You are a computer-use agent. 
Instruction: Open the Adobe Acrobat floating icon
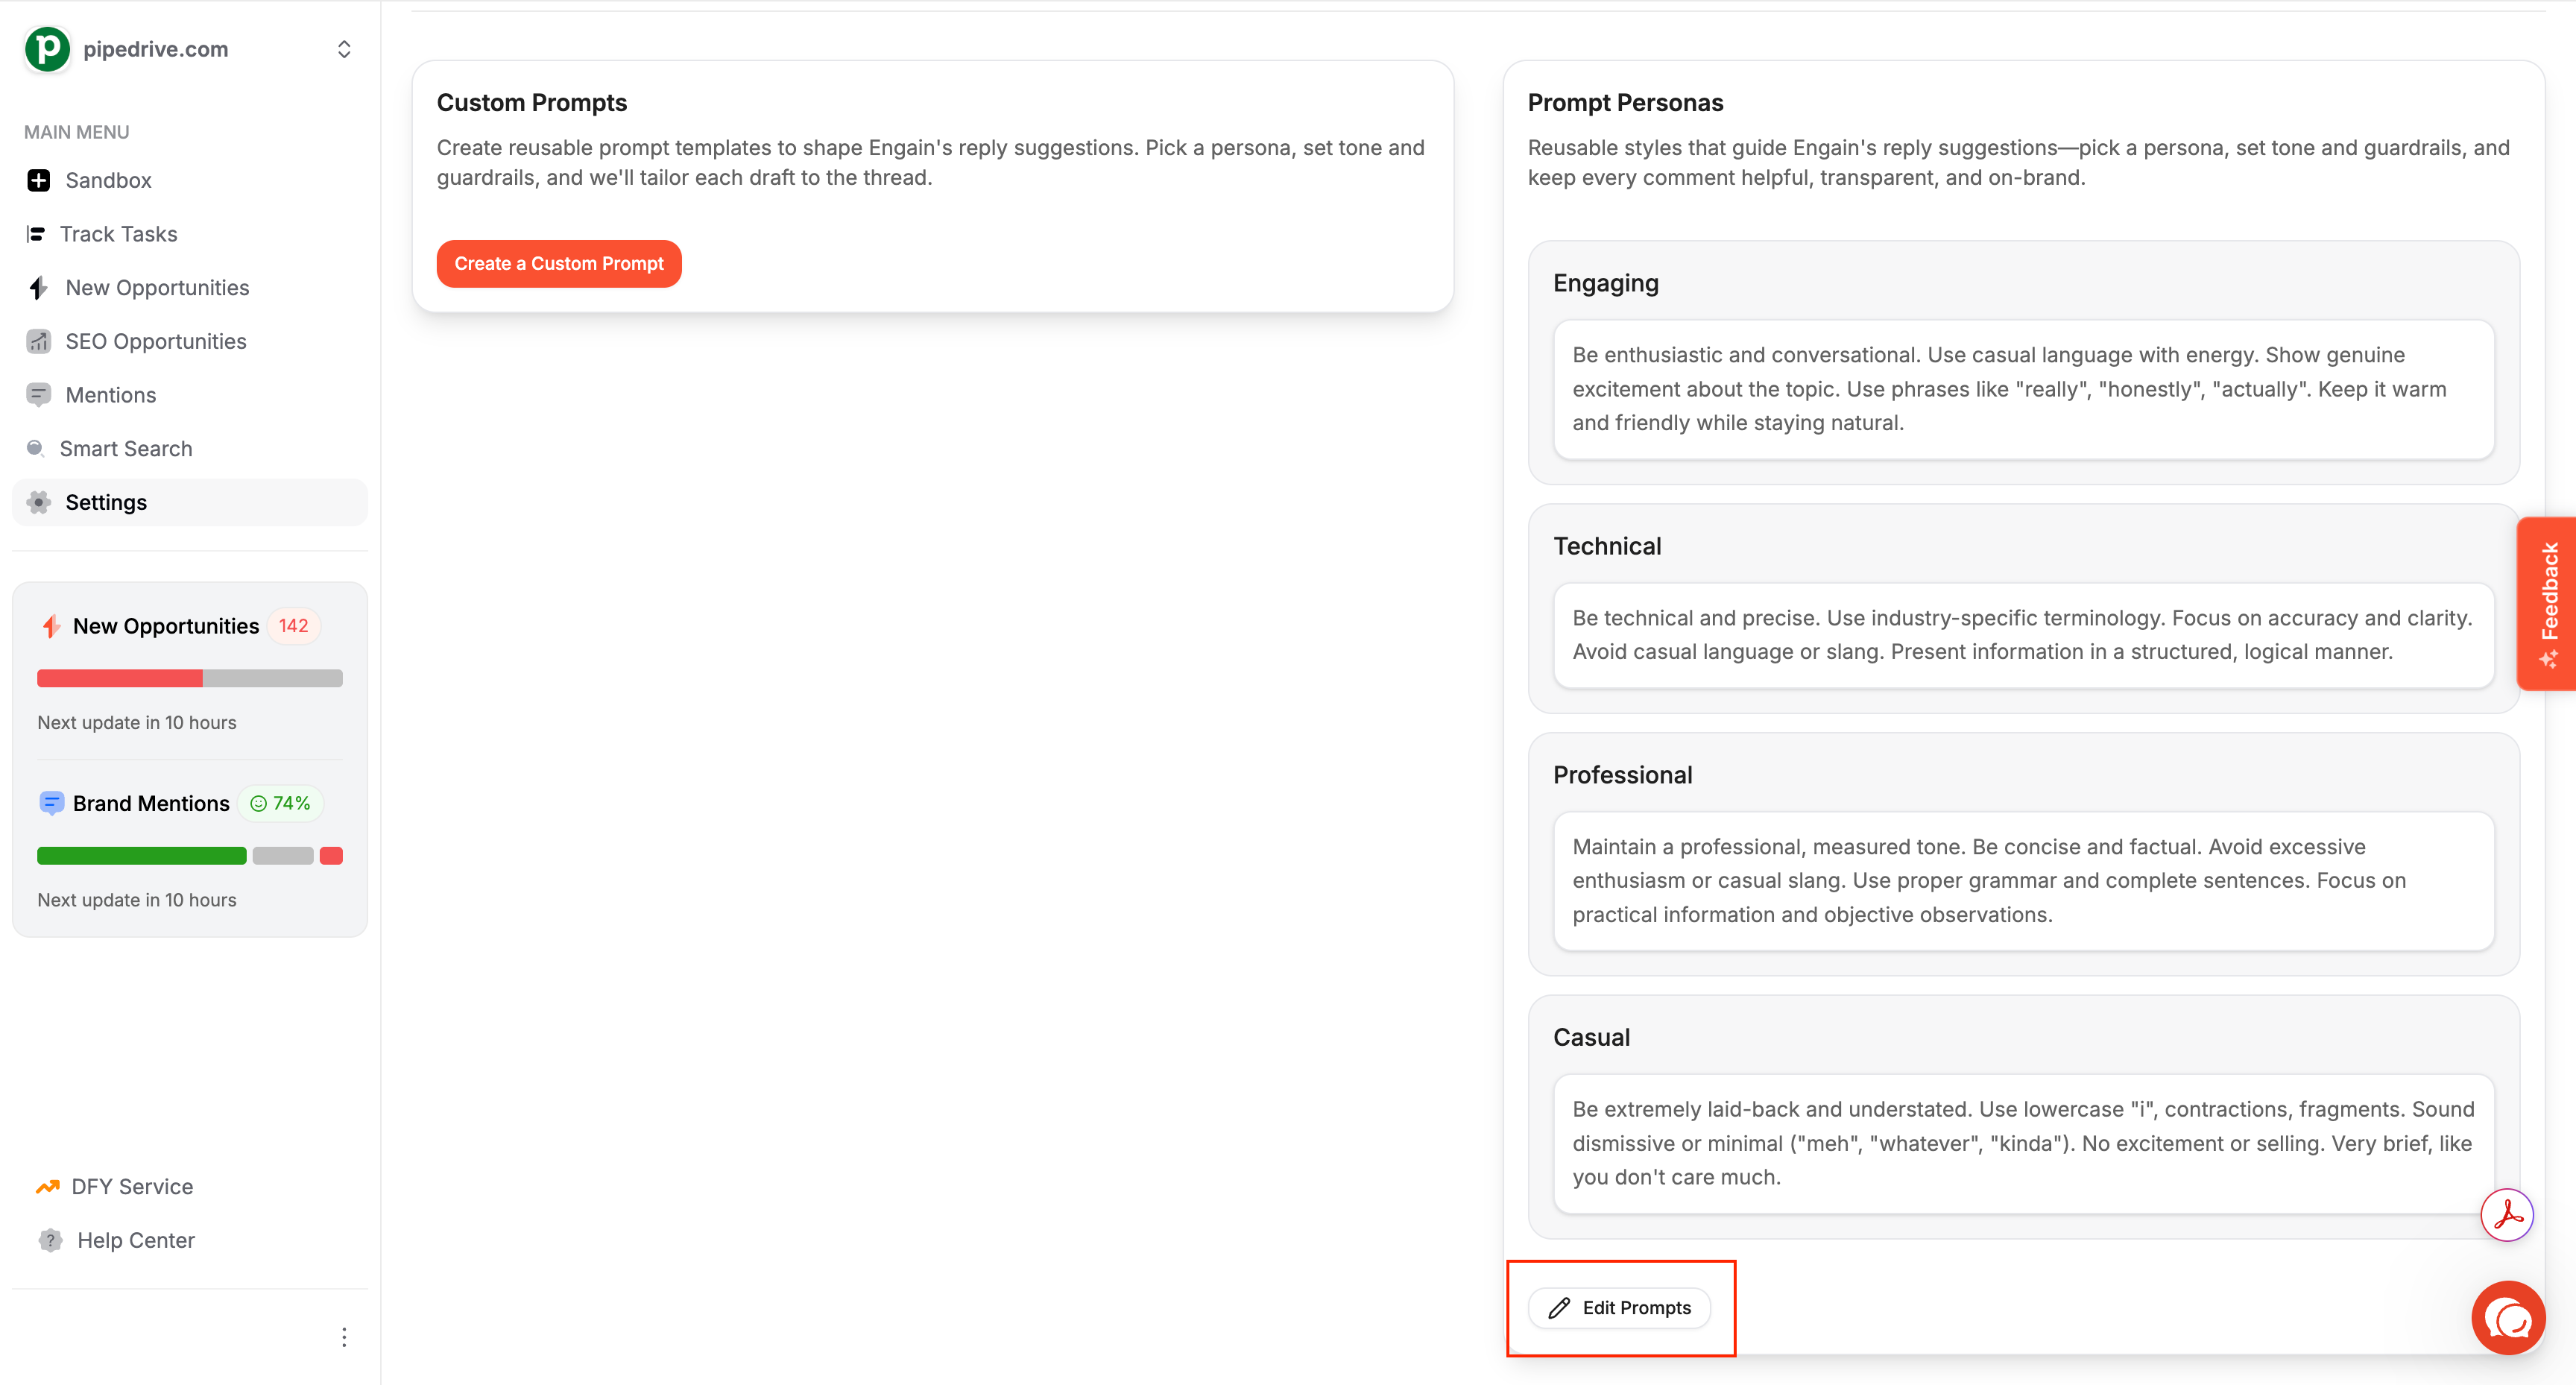tap(2506, 1215)
